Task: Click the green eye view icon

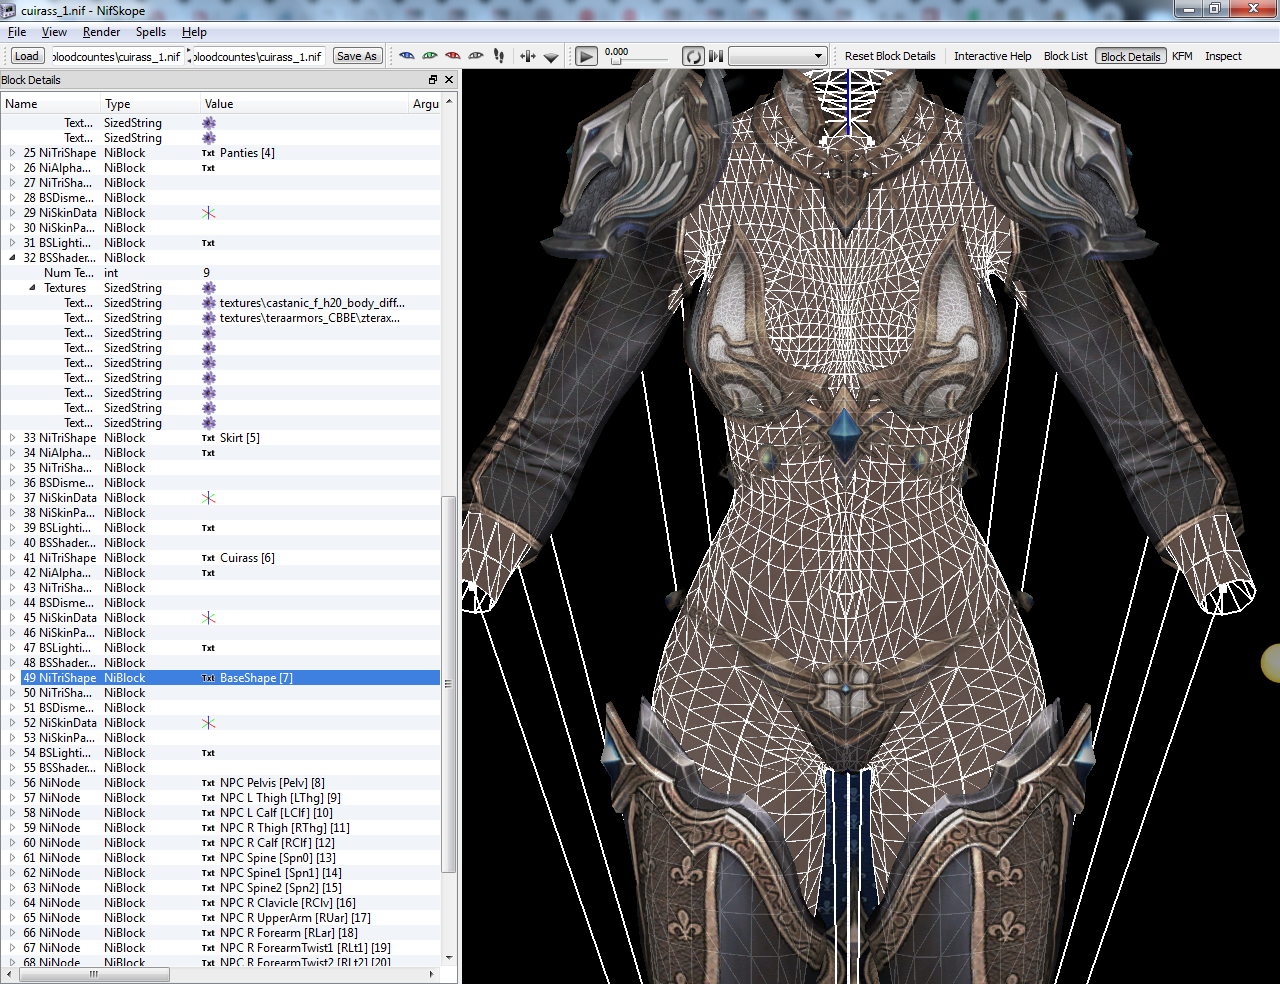Action: 430,56
